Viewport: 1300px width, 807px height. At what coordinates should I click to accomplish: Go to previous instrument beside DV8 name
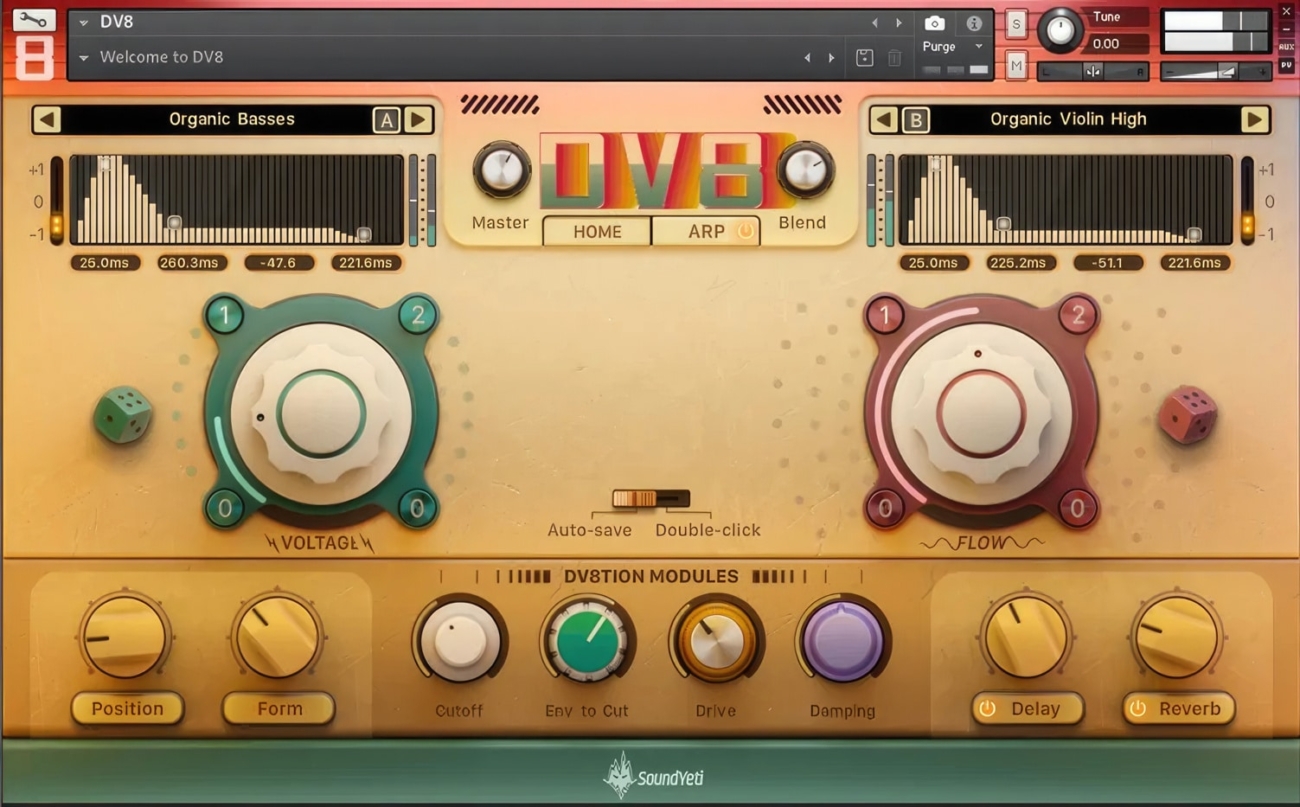point(874,22)
